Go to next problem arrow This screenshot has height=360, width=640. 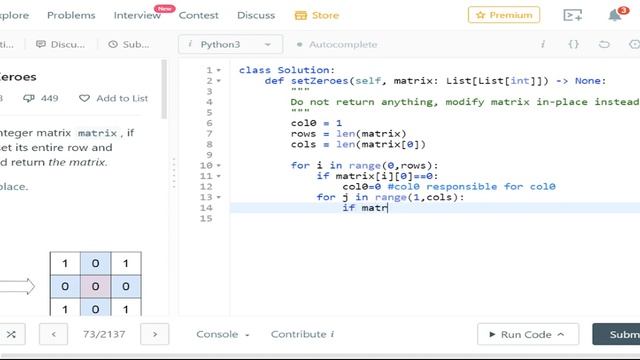click(x=155, y=334)
